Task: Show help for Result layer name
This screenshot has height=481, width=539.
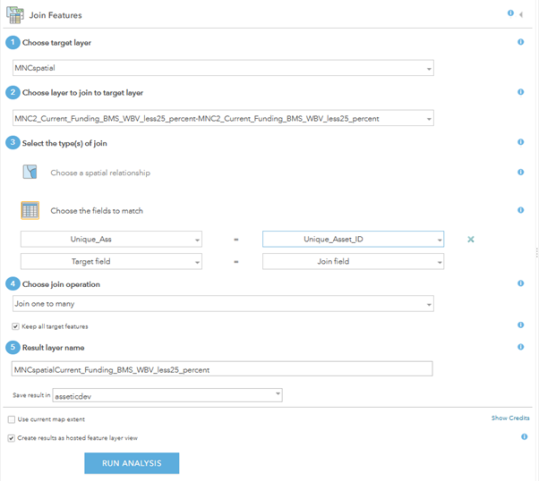Action: click(x=521, y=347)
